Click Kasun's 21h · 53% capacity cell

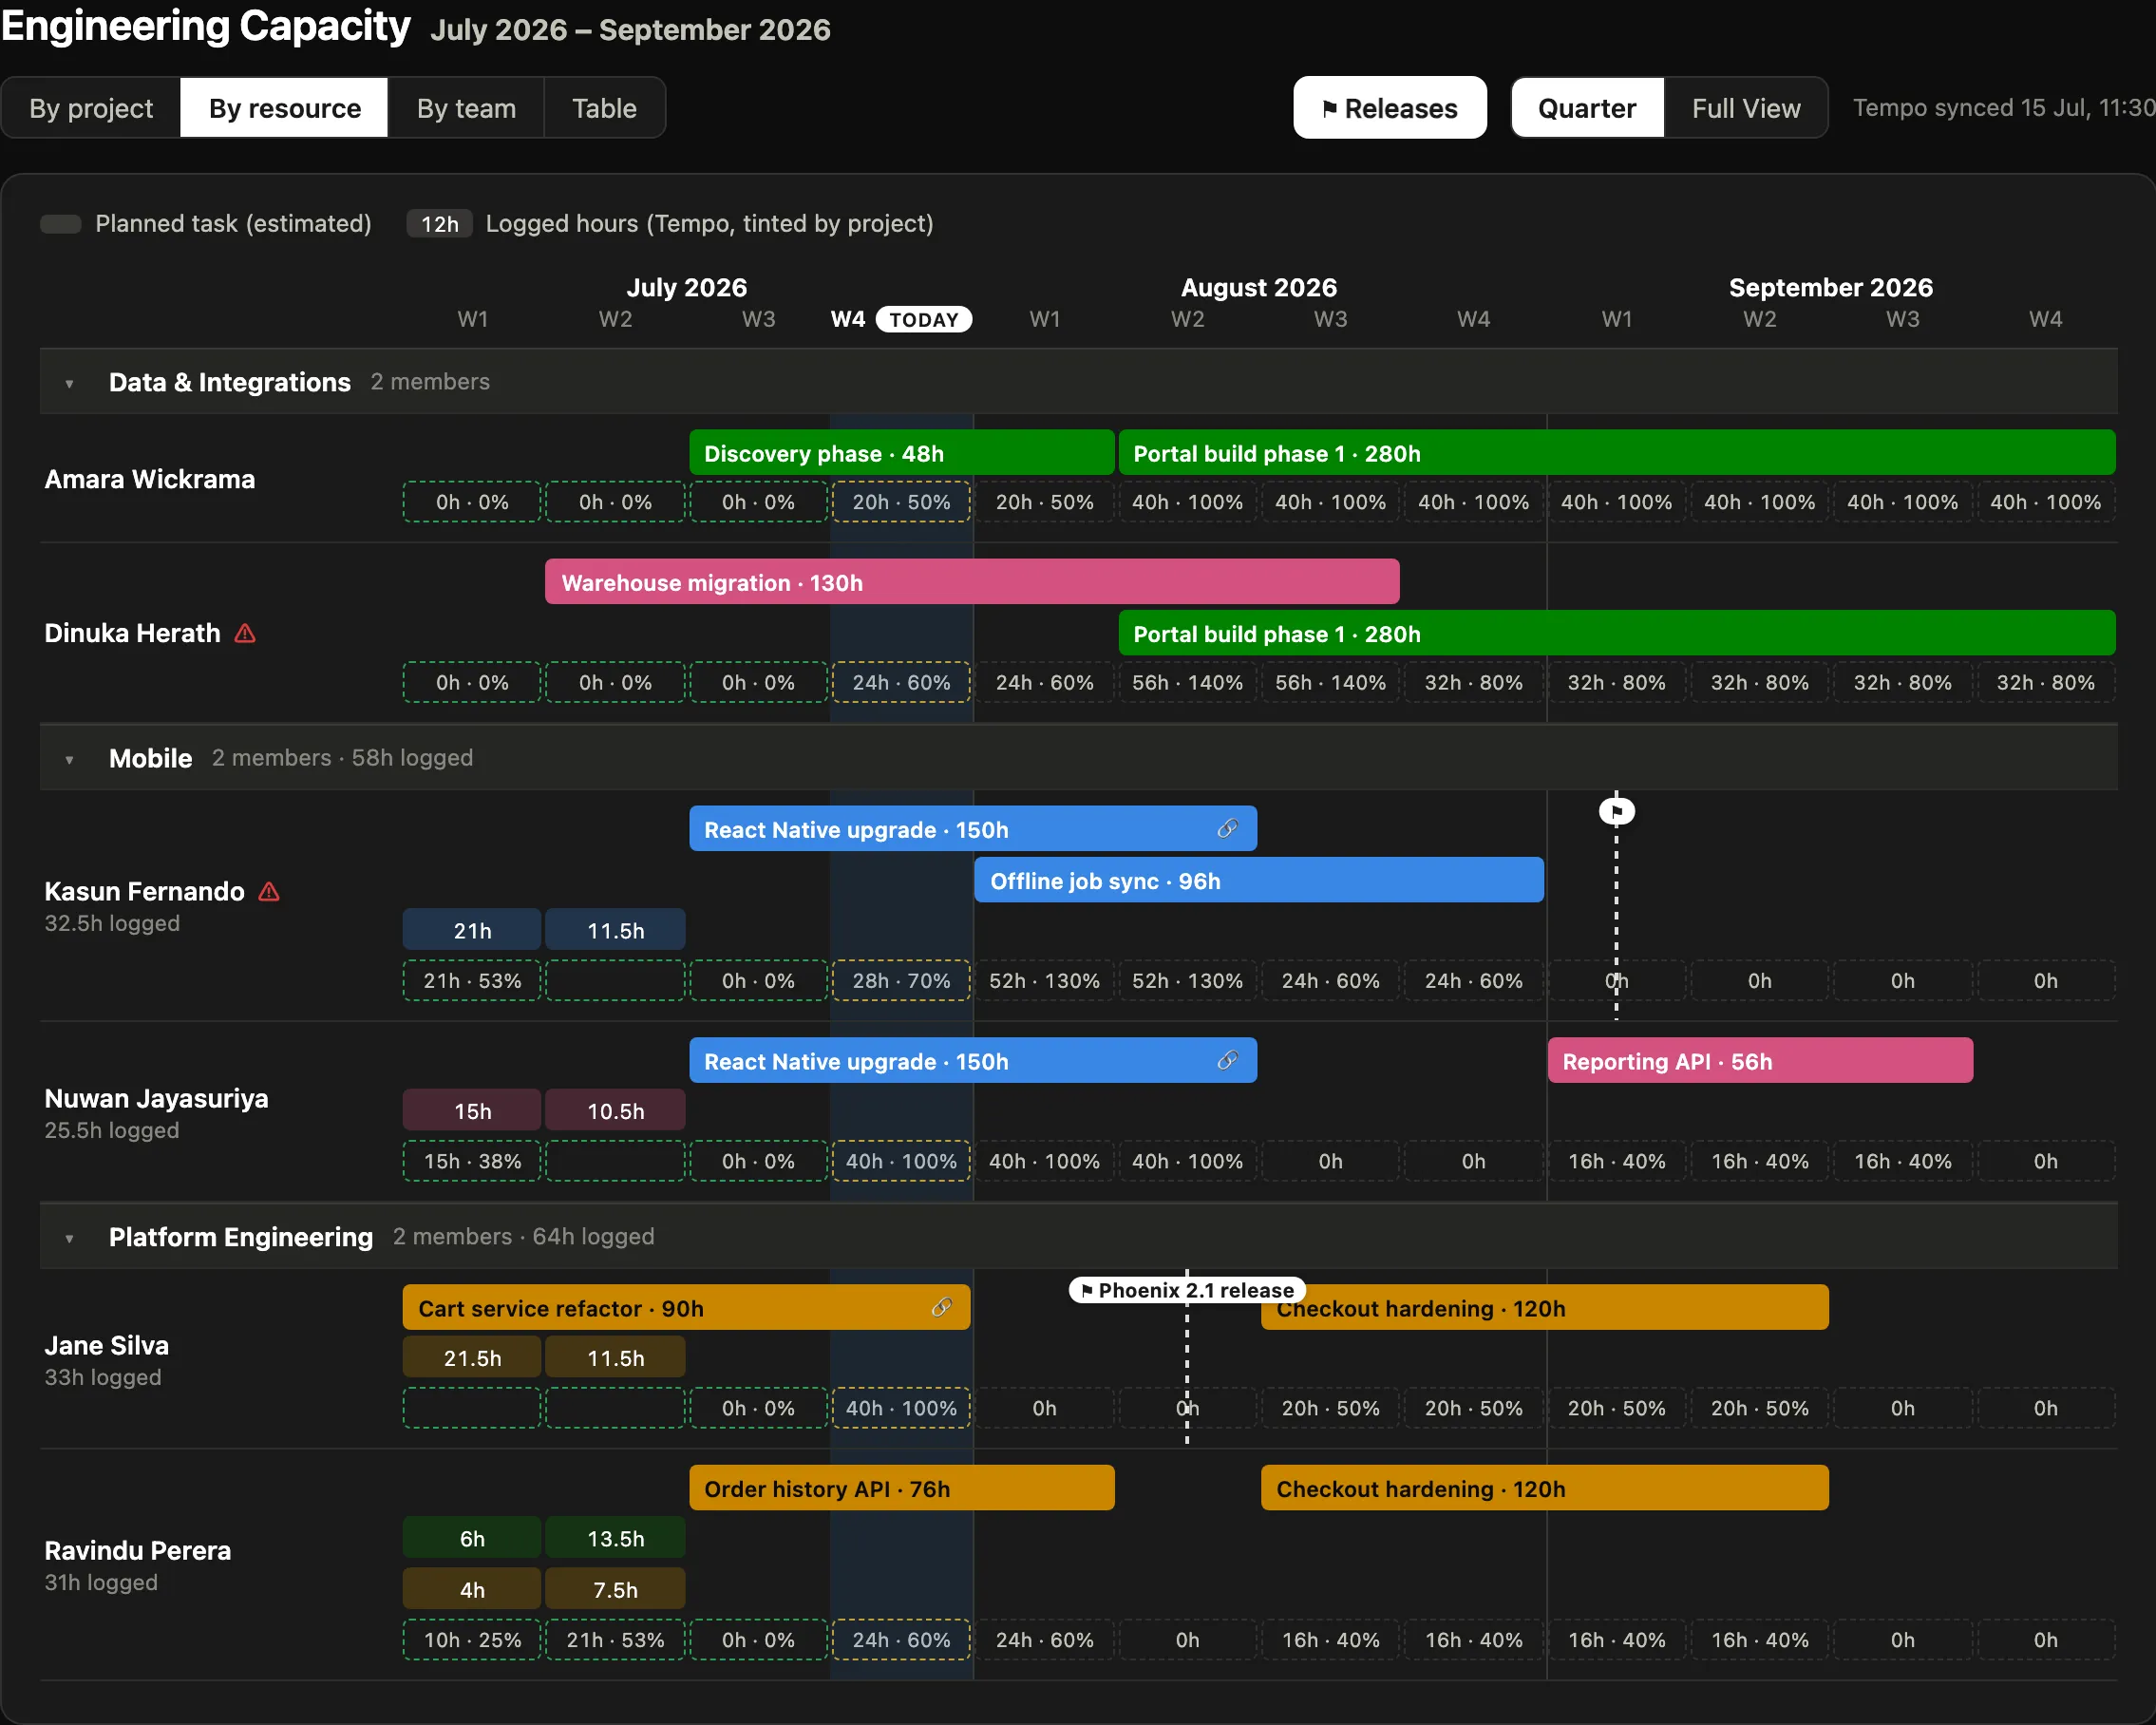coord(472,980)
